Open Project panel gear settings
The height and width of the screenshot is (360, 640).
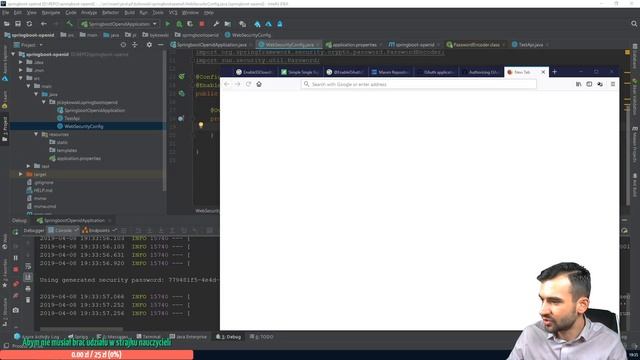pyautogui.click(x=149, y=44)
